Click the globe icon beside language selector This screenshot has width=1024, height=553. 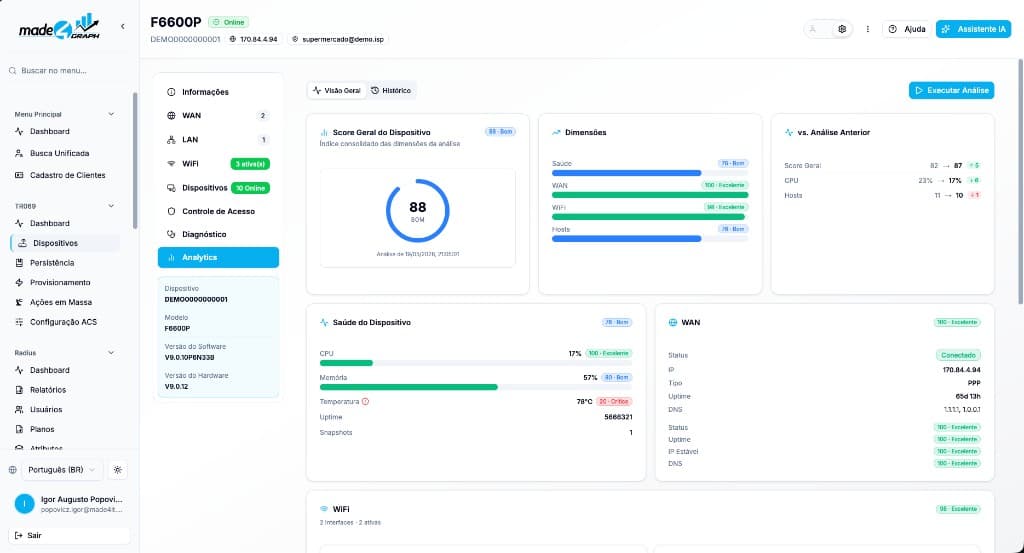click(x=12, y=469)
